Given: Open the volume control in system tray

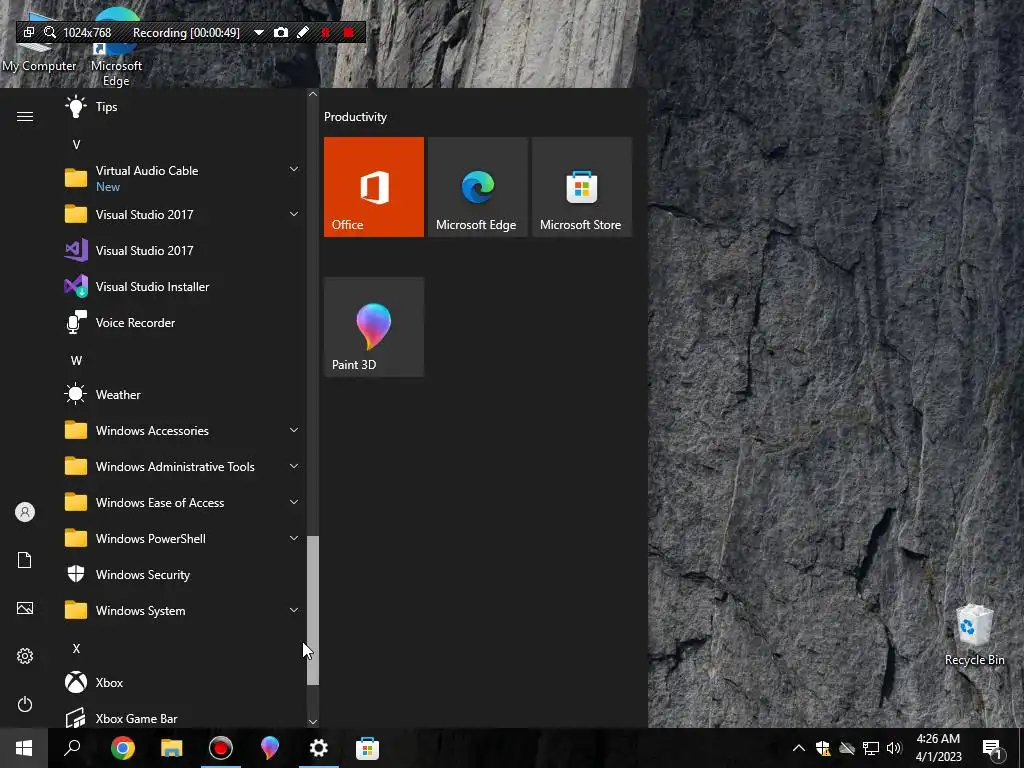Looking at the screenshot, I should pyautogui.click(x=894, y=748).
